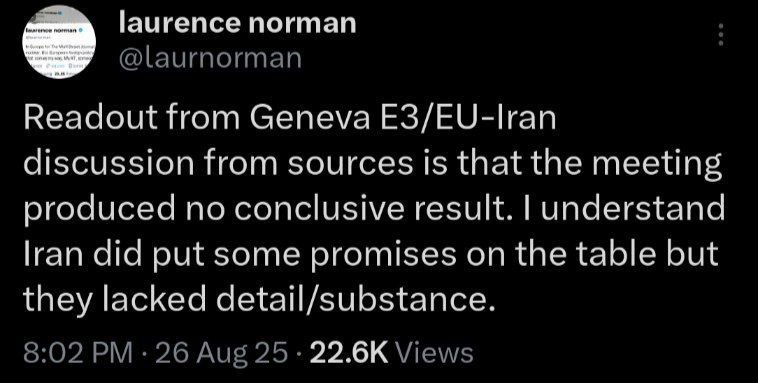Click the 26 Aug 25 date
Viewport: 758px width, 383px height.
[220, 353]
